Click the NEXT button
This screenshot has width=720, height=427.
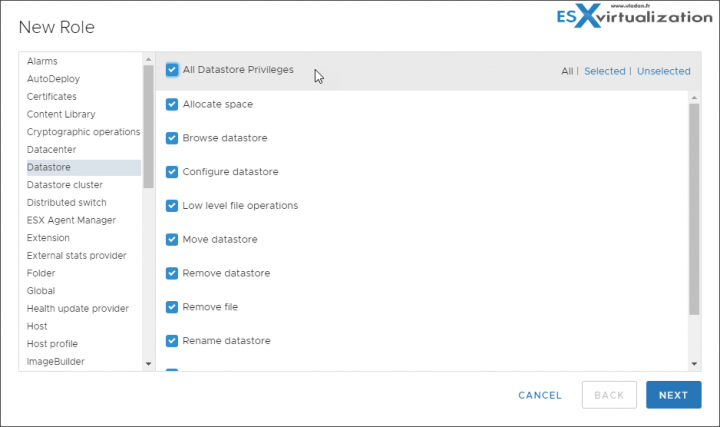coord(674,395)
